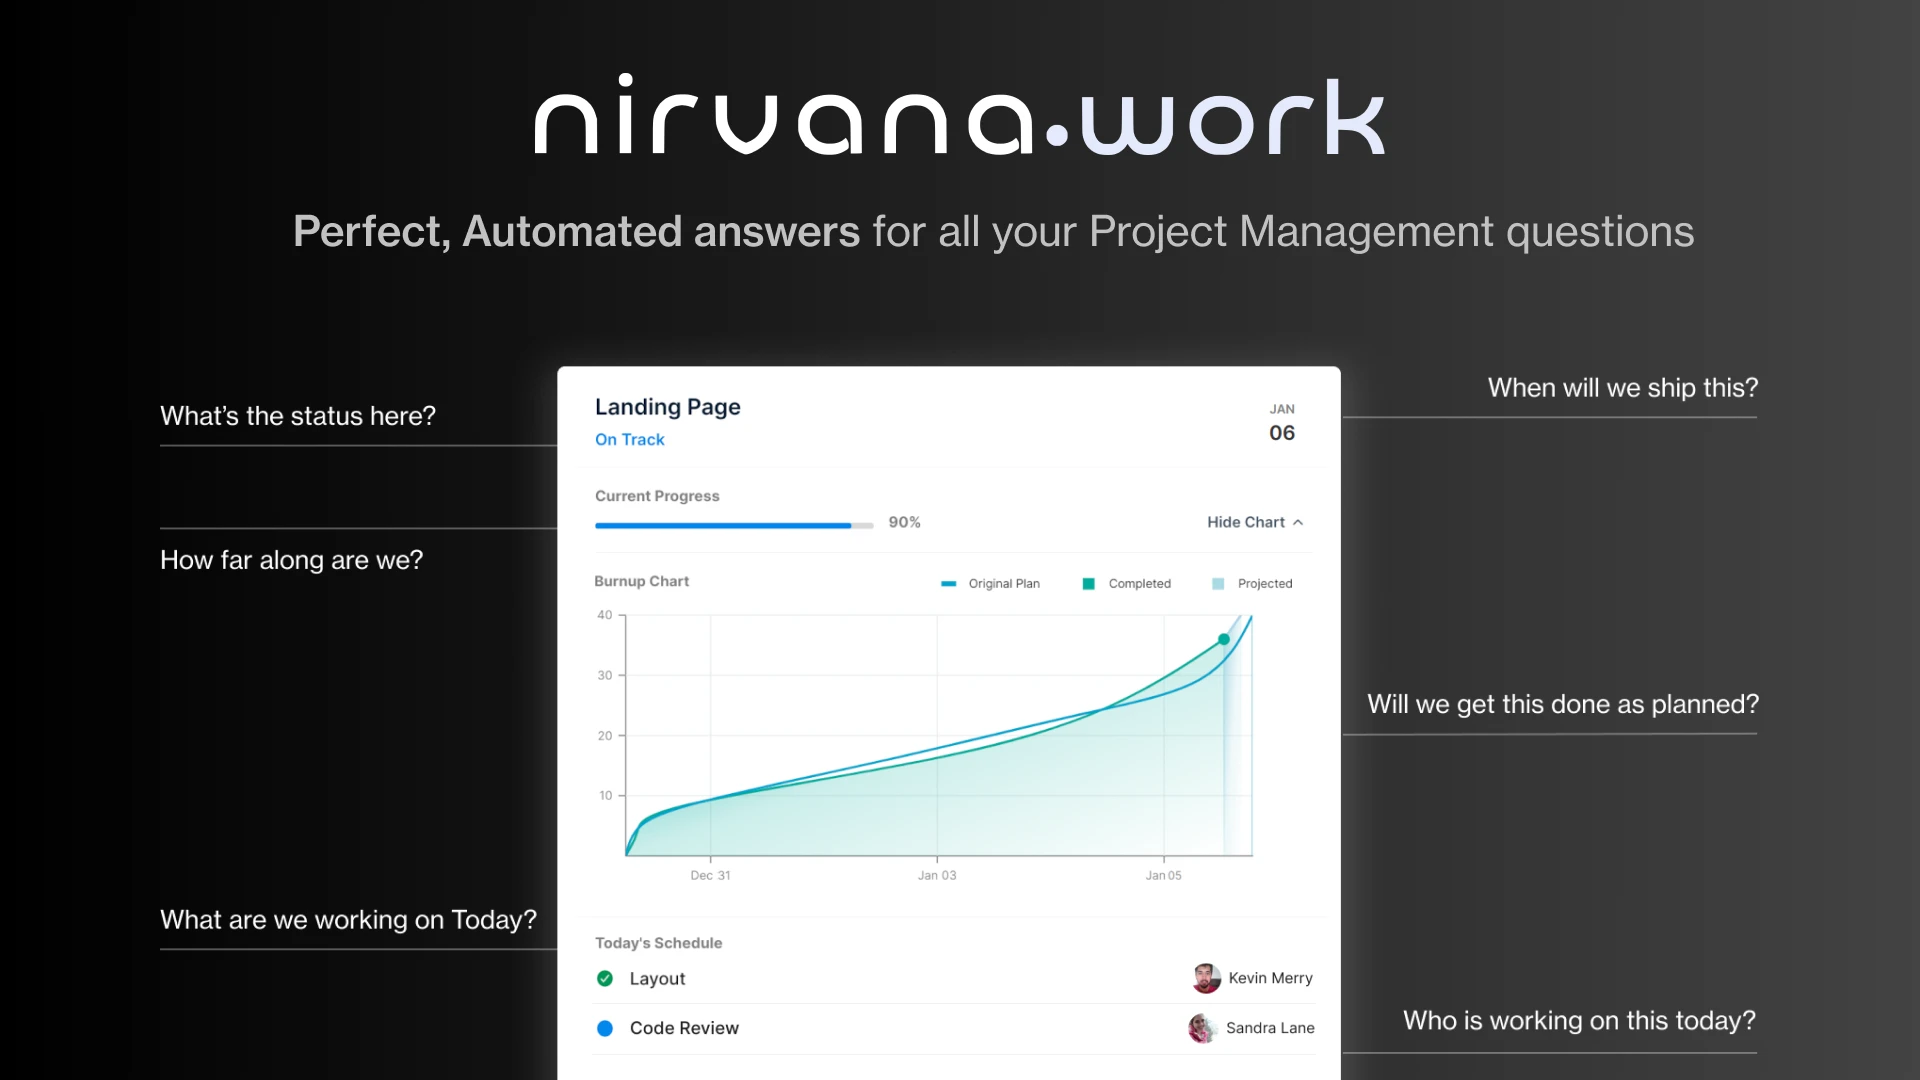
Task: Click the 90% progress value
Action: tap(904, 522)
